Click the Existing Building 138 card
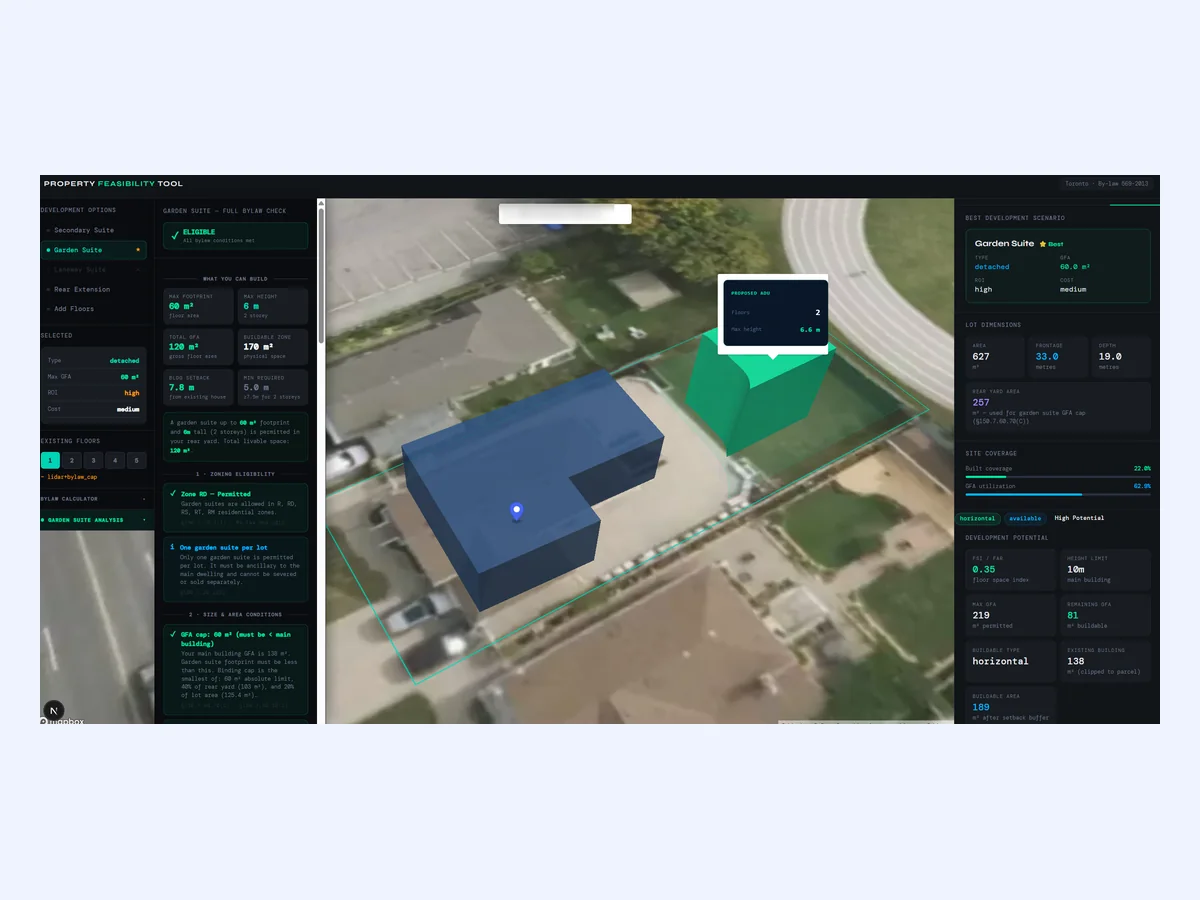The width and height of the screenshot is (1200, 900). tap(1105, 661)
